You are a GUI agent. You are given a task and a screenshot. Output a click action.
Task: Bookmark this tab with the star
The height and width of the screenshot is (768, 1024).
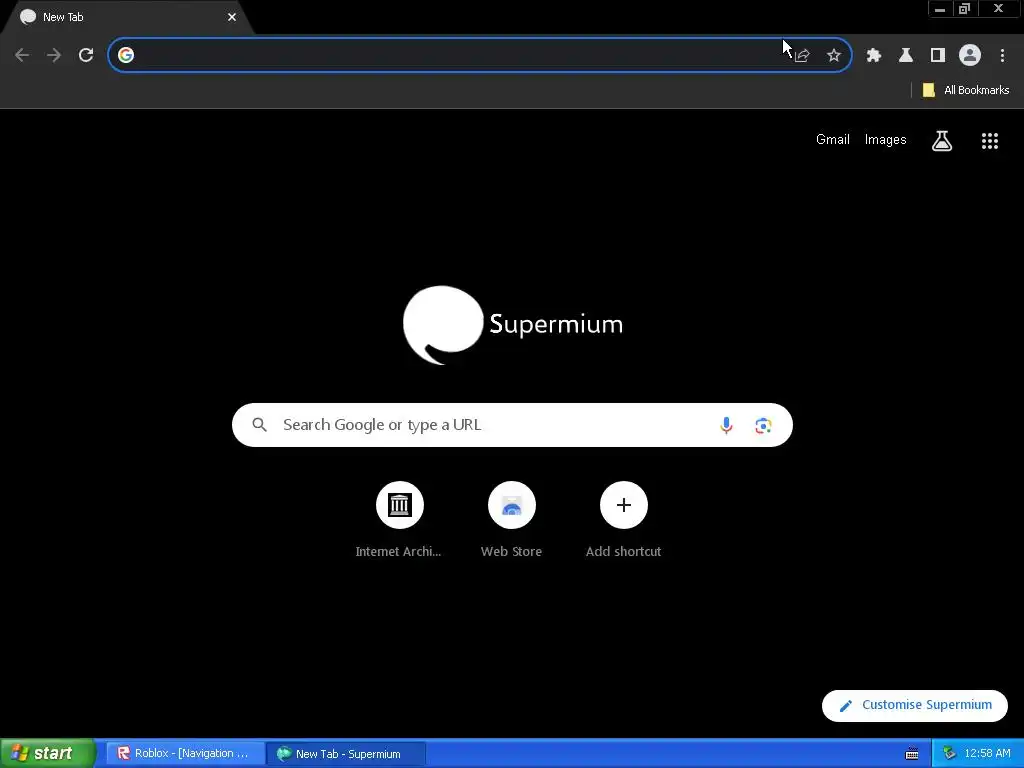[x=834, y=56]
